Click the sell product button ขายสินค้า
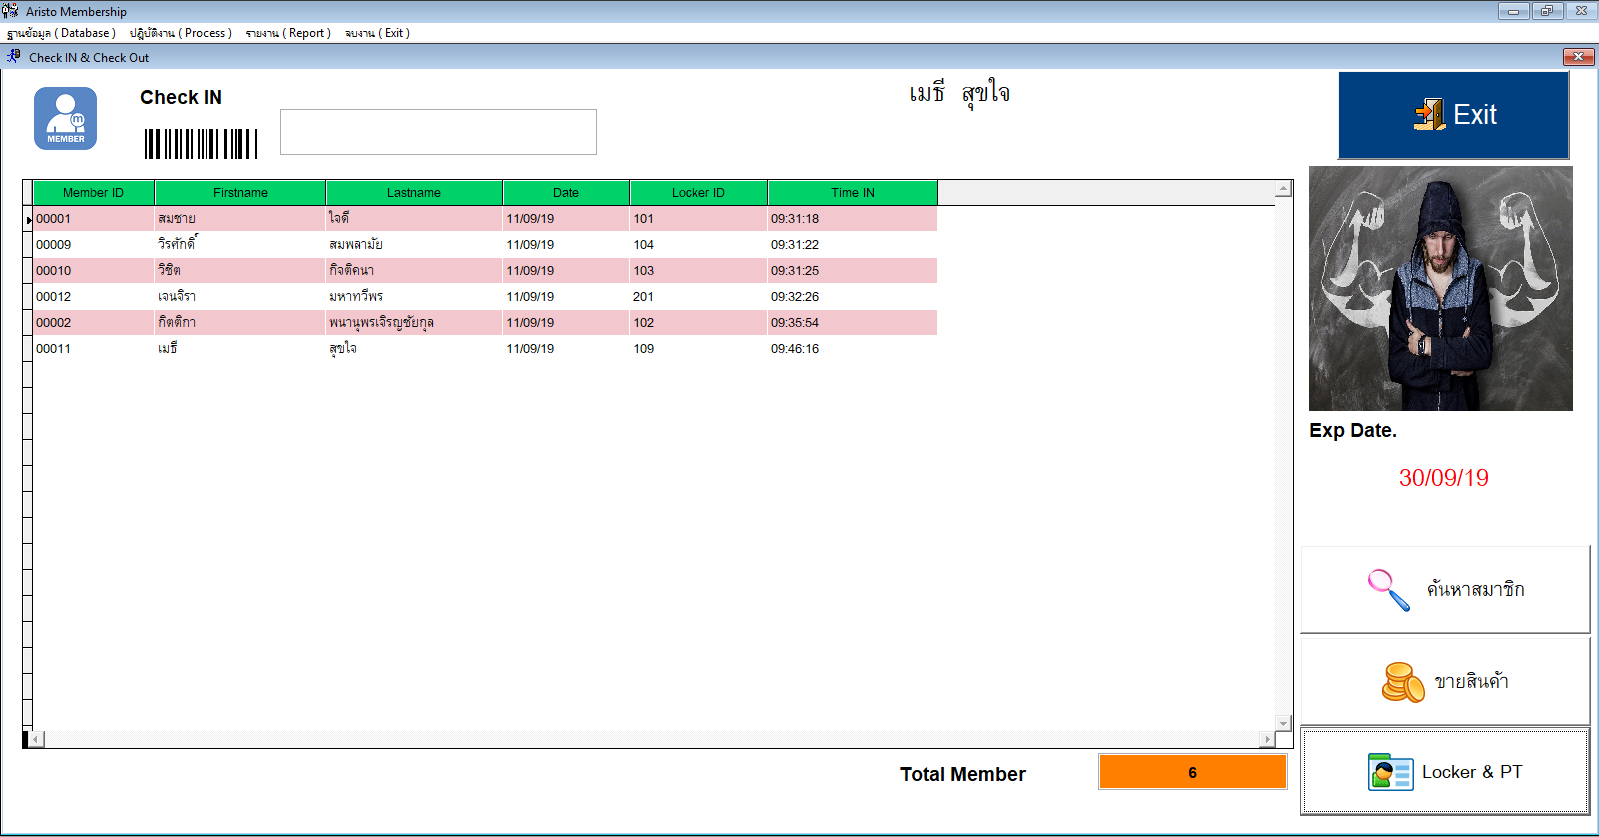This screenshot has width=1599, height=837. pos(1445,682)
